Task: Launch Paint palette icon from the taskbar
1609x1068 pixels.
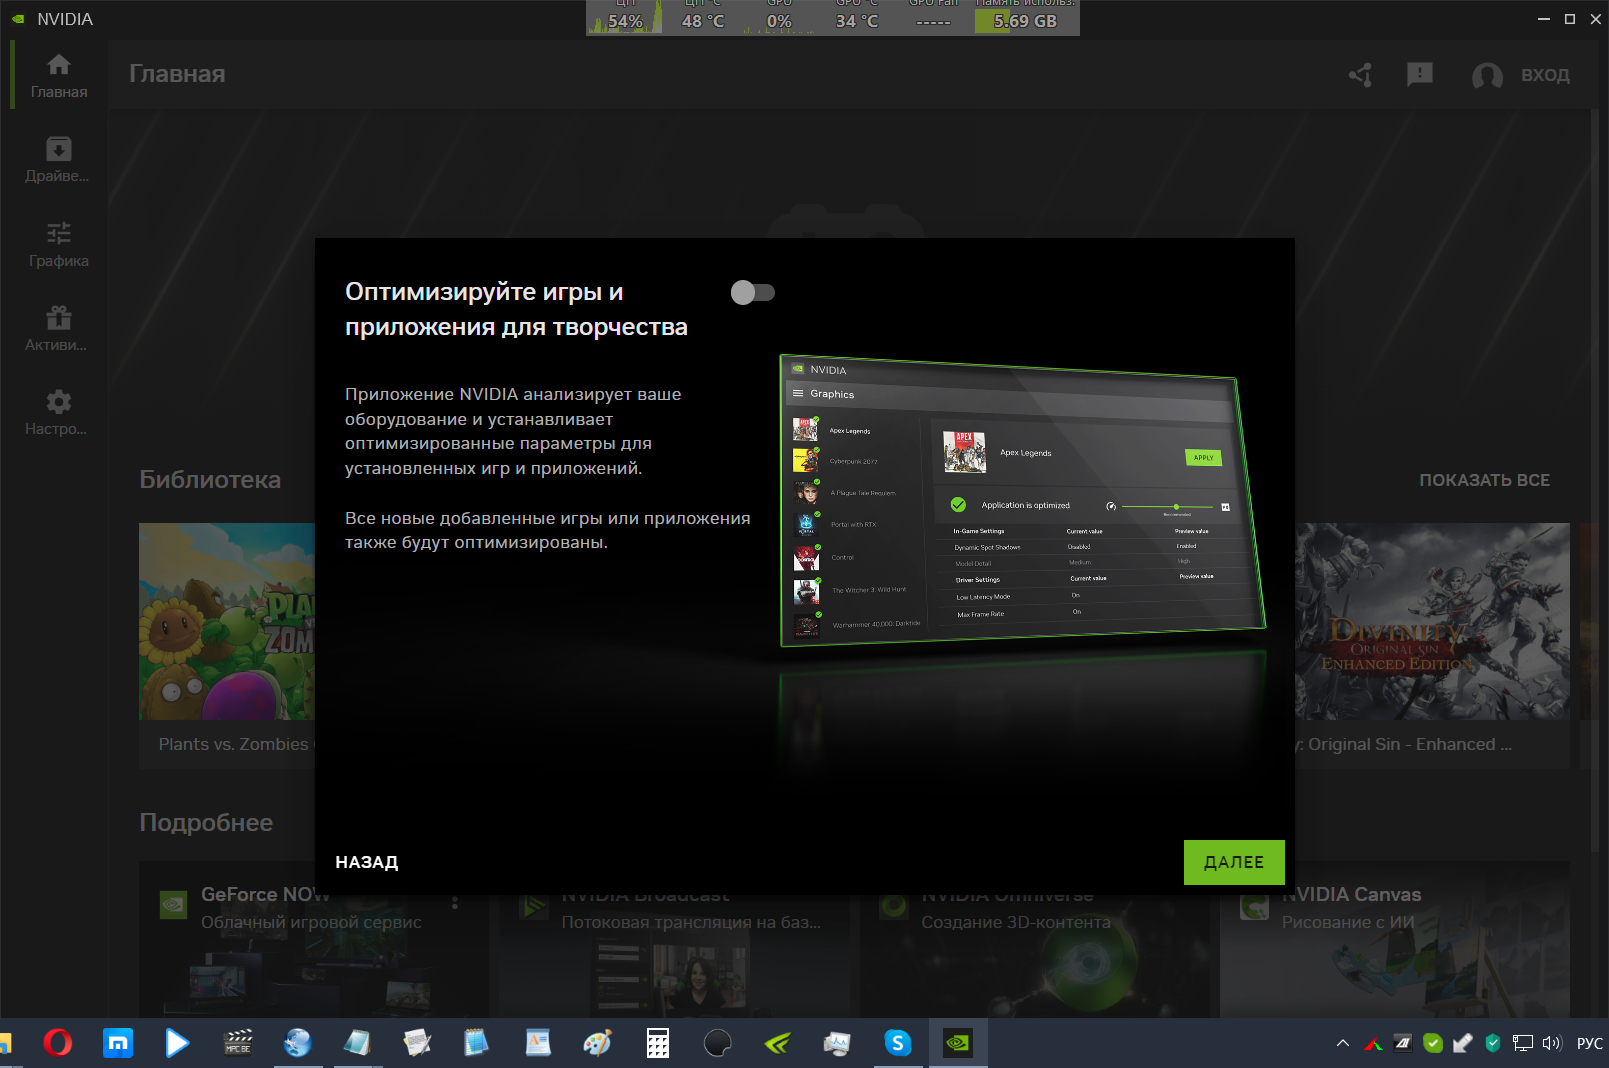Action: coord(597,1043)
